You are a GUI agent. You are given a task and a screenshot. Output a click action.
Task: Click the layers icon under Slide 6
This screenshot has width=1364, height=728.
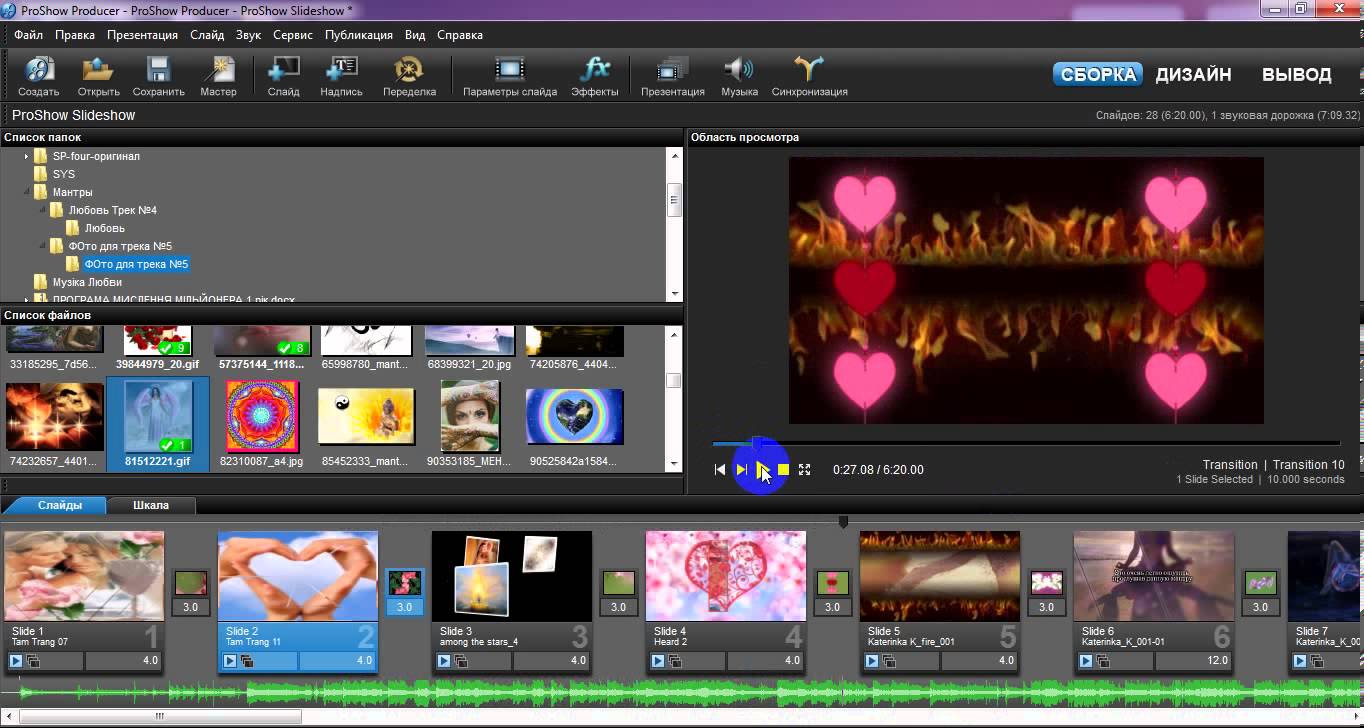click(x=1103, y=661)
